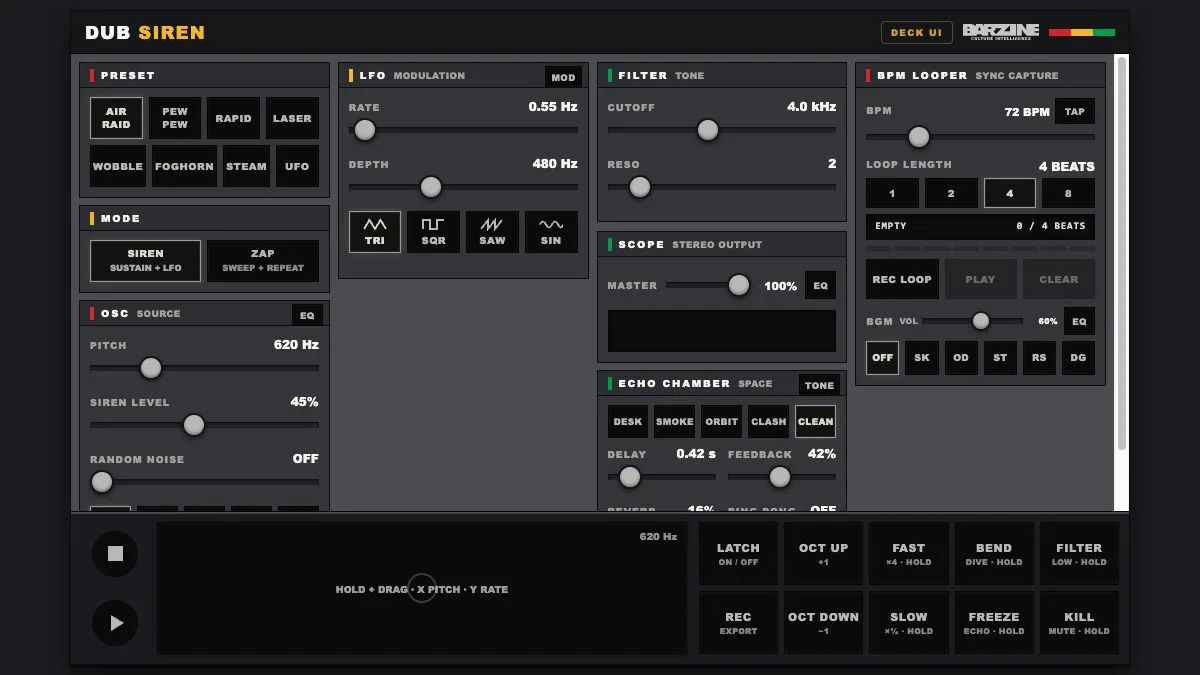Adjust the echo DELAY slider

tap(662, 477)
